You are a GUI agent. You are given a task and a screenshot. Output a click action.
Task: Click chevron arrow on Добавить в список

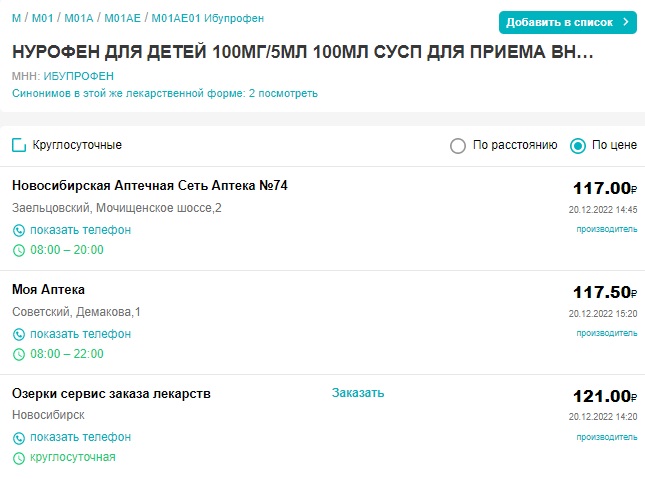pyautogui.click(x=626, y=22)
